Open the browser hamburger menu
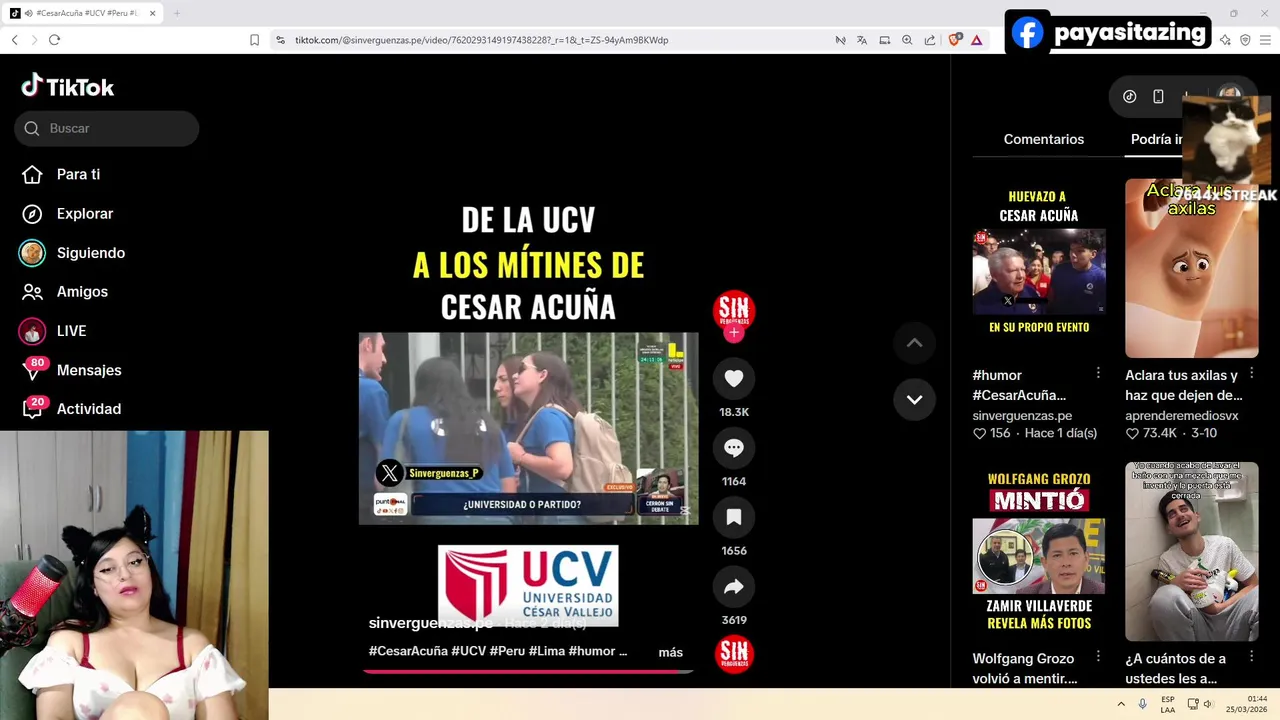The image size is (1280, 720). (1265, 40)
